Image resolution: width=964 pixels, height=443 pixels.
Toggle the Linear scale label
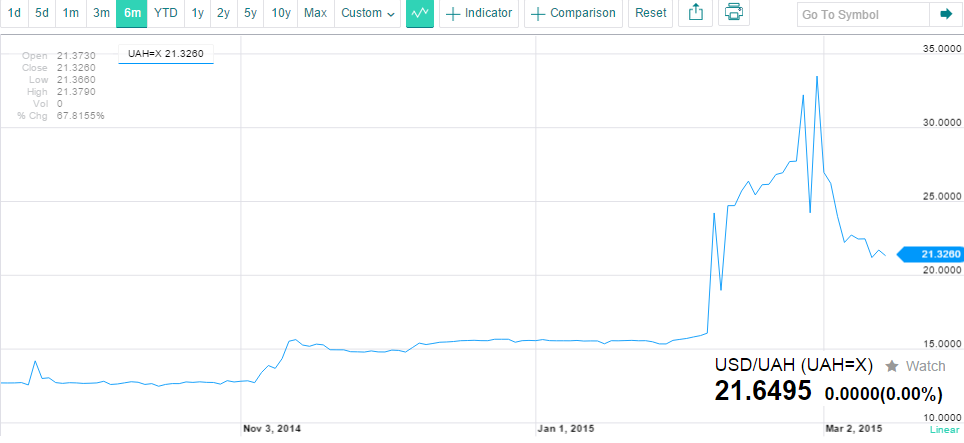944,429
